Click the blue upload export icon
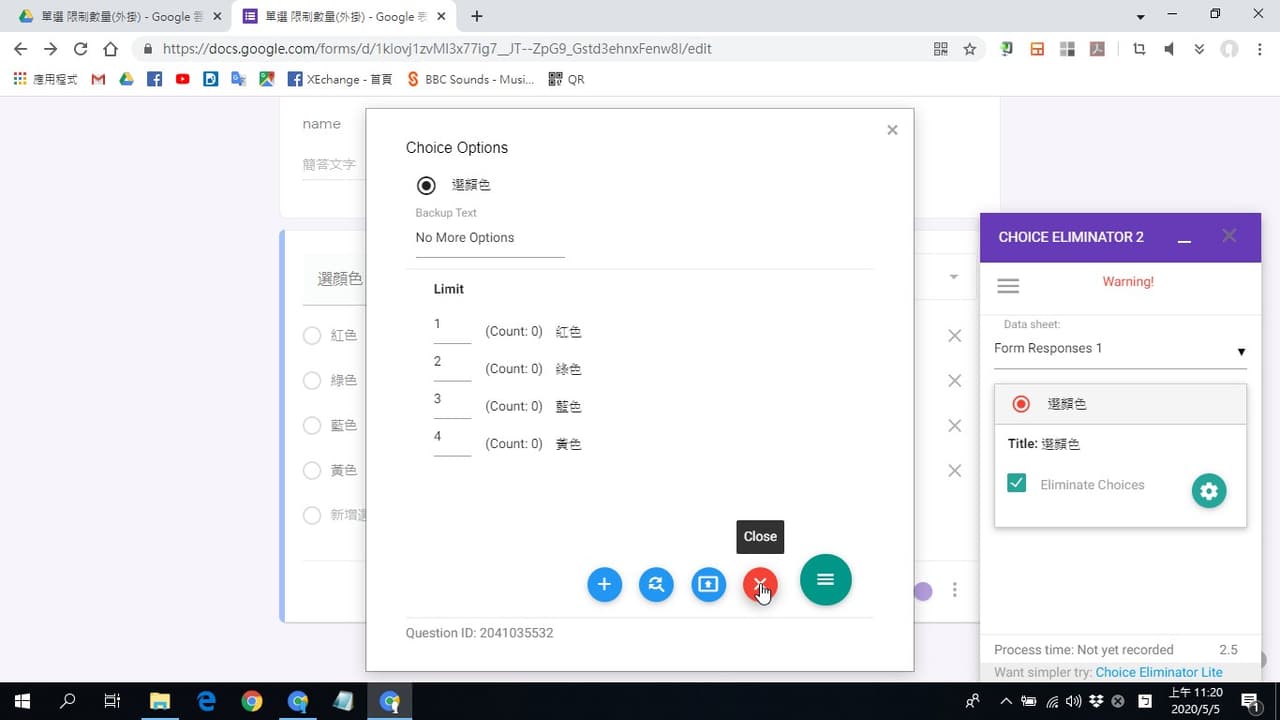 pos(708,584)
